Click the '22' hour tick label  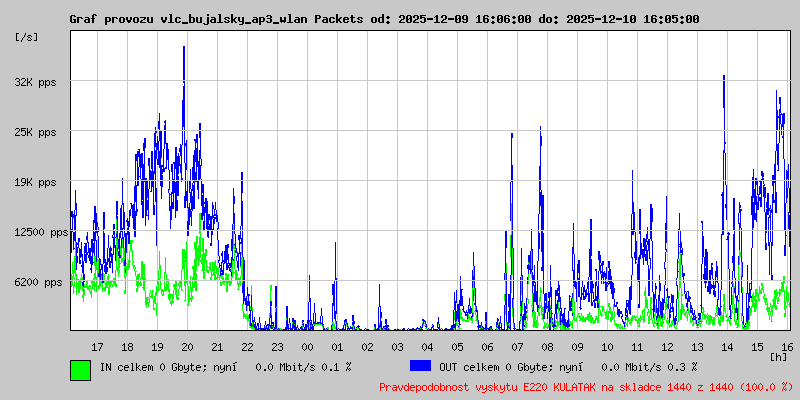click(247, 347)
